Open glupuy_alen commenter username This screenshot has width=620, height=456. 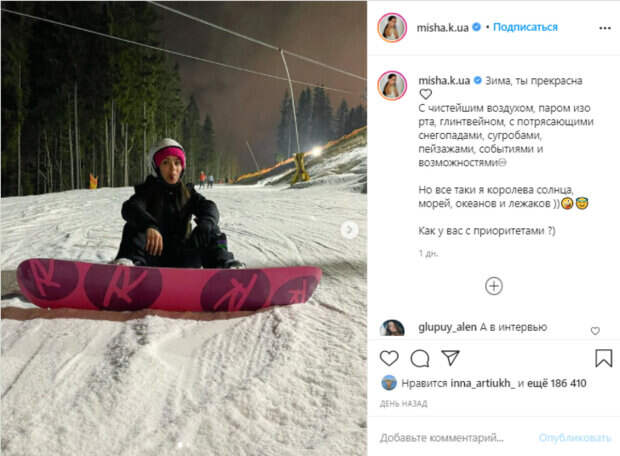447,327
